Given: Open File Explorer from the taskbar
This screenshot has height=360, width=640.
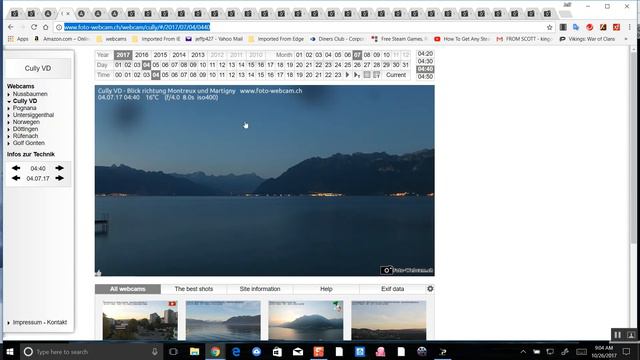Looking at the screenshot, I should [x=195, y=351].
